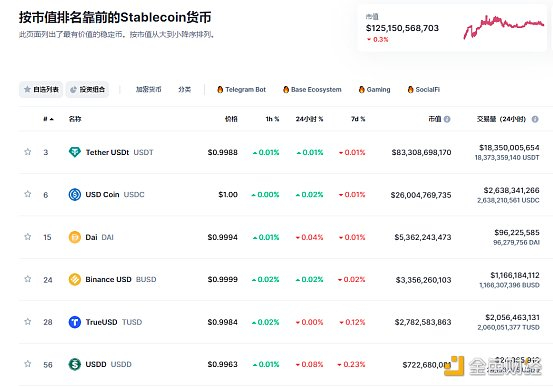Star TrueUSD in watchlist

[x=28, y=322]
